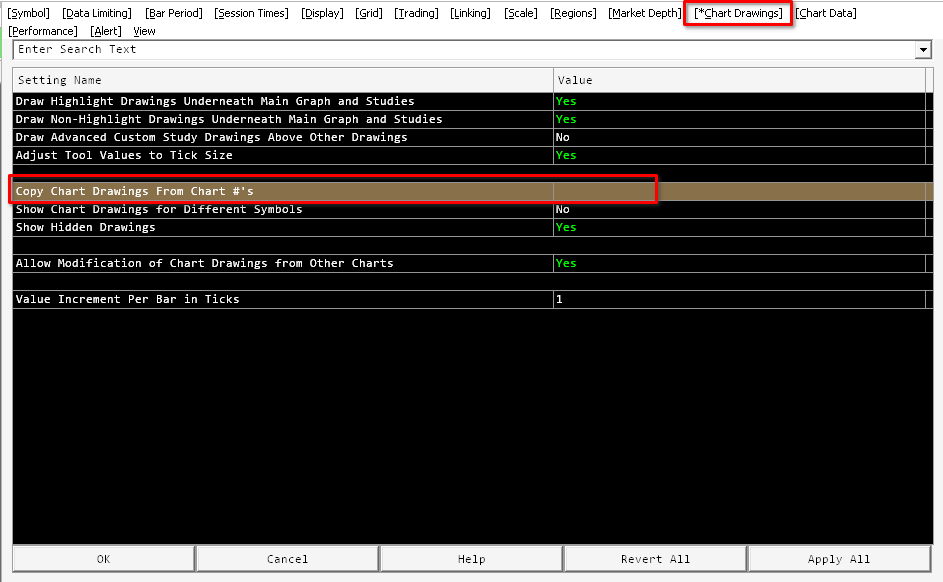Screen dimensions: 943x582
Task: Toggle Yes value for Adjust Tool Values
Action: (739, 155)
